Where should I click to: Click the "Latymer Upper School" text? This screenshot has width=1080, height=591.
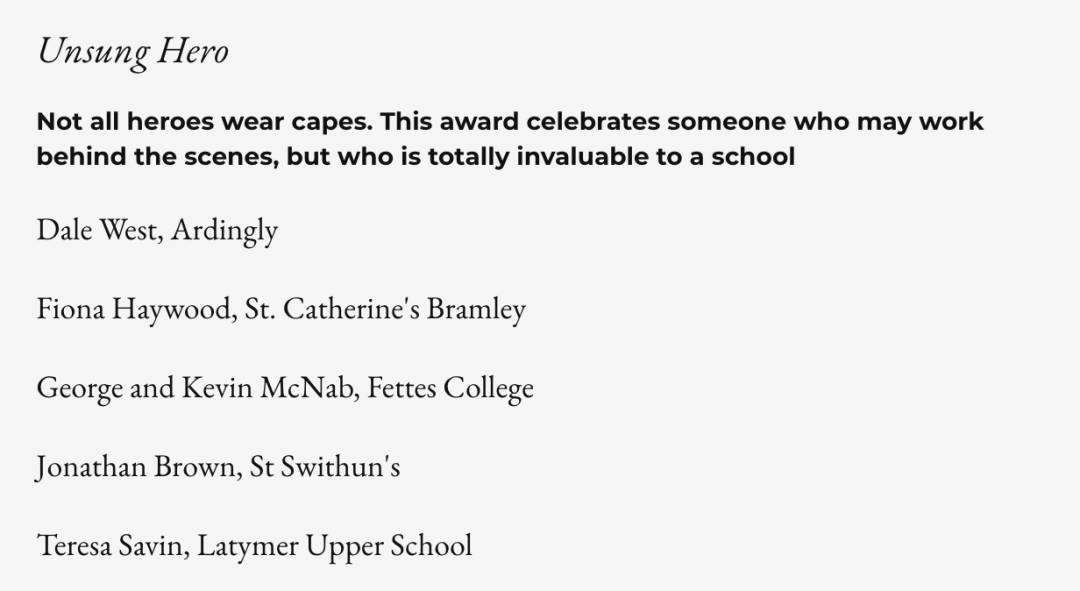pyautogui.click(x=334, y=546)
